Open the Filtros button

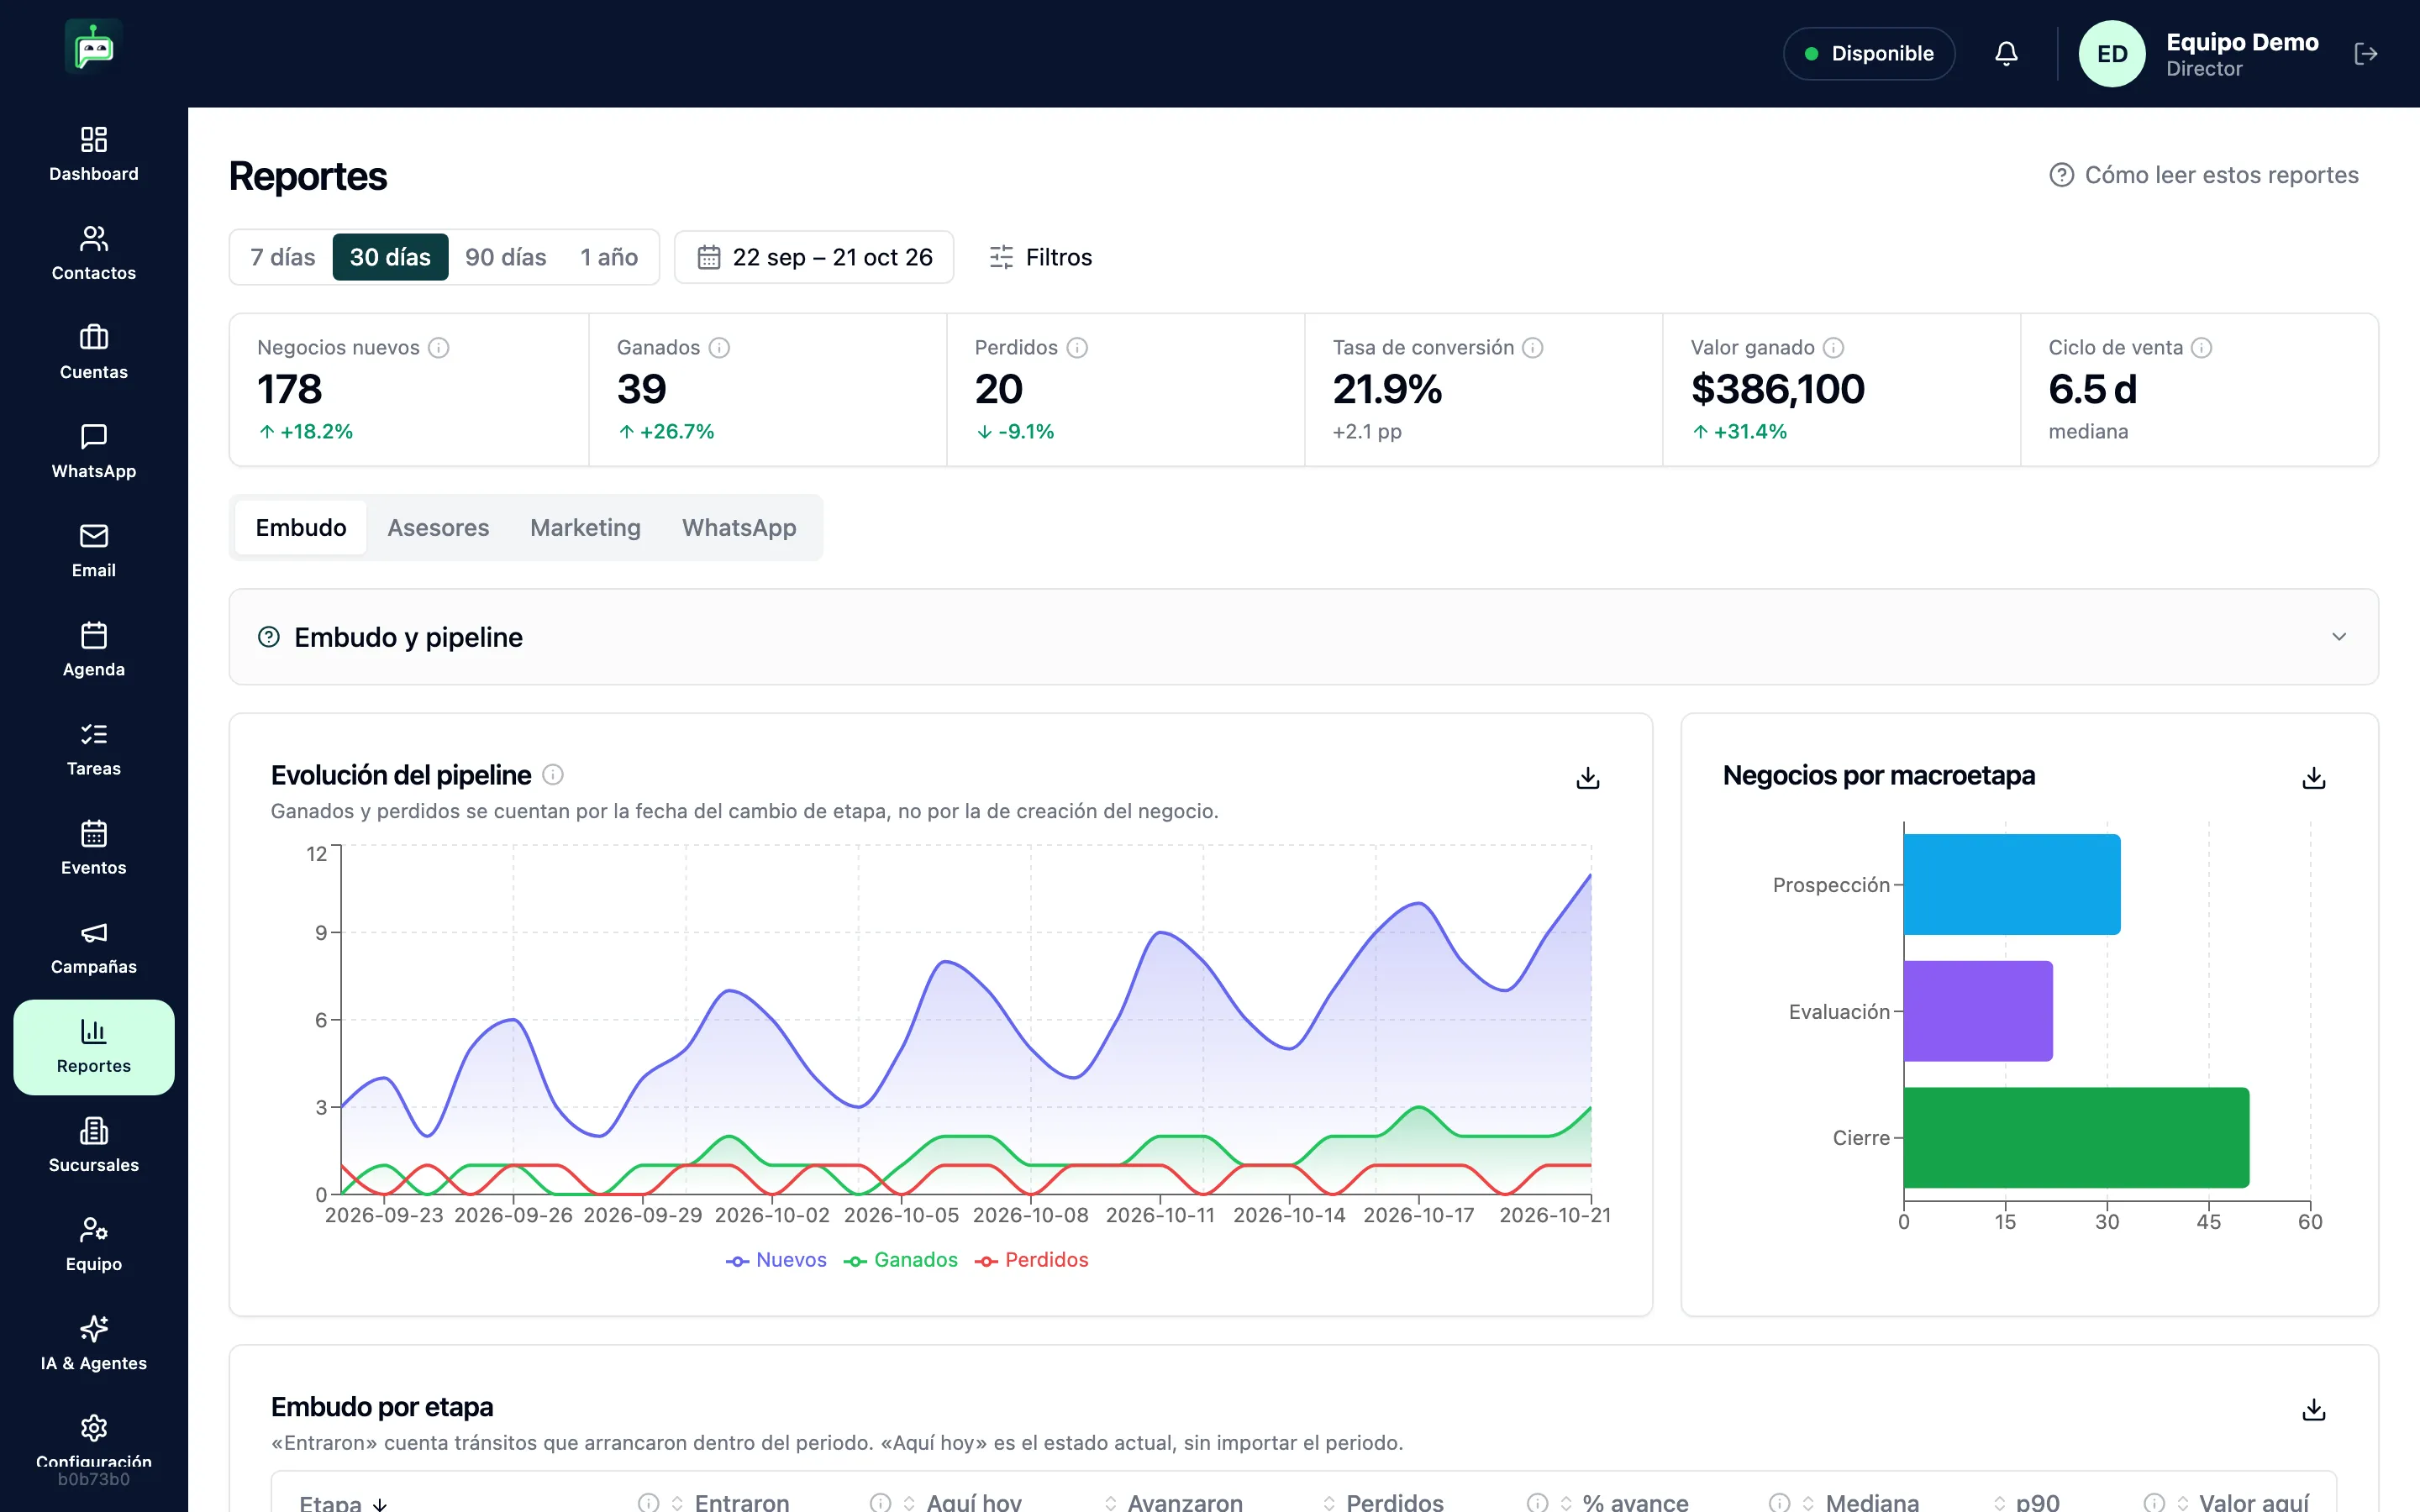coord(1040,257)
